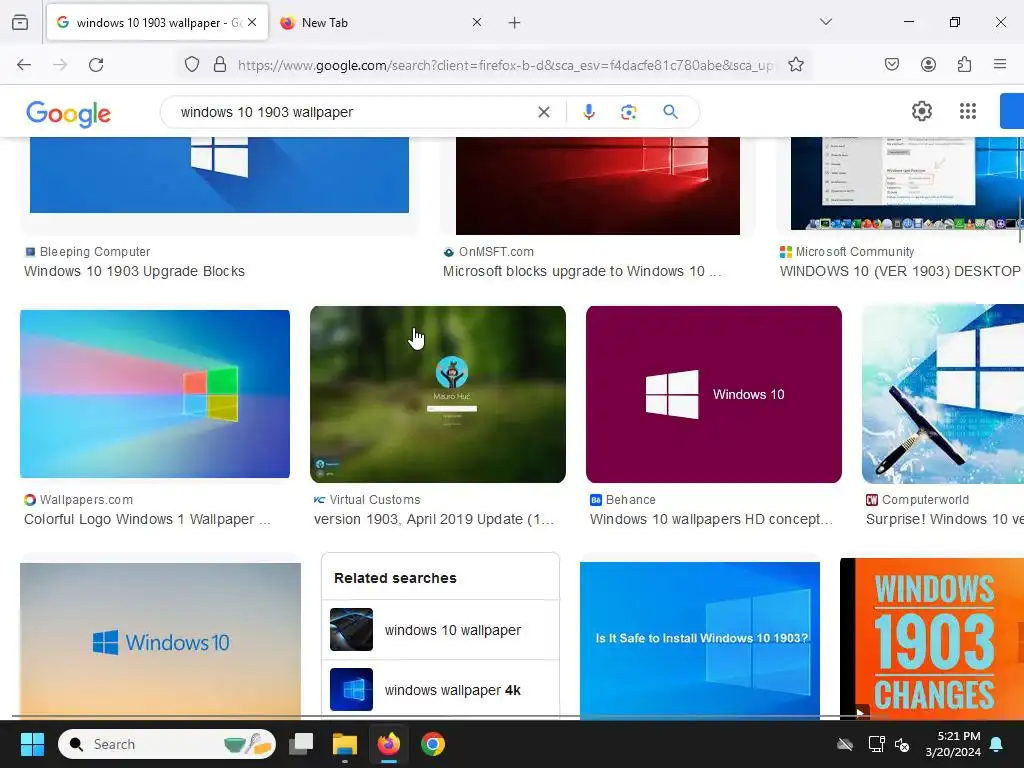The height and width of the screenshot is (768, 1024).
Task: Open the Firefox application menu
Action: [x=1000, y=64]
